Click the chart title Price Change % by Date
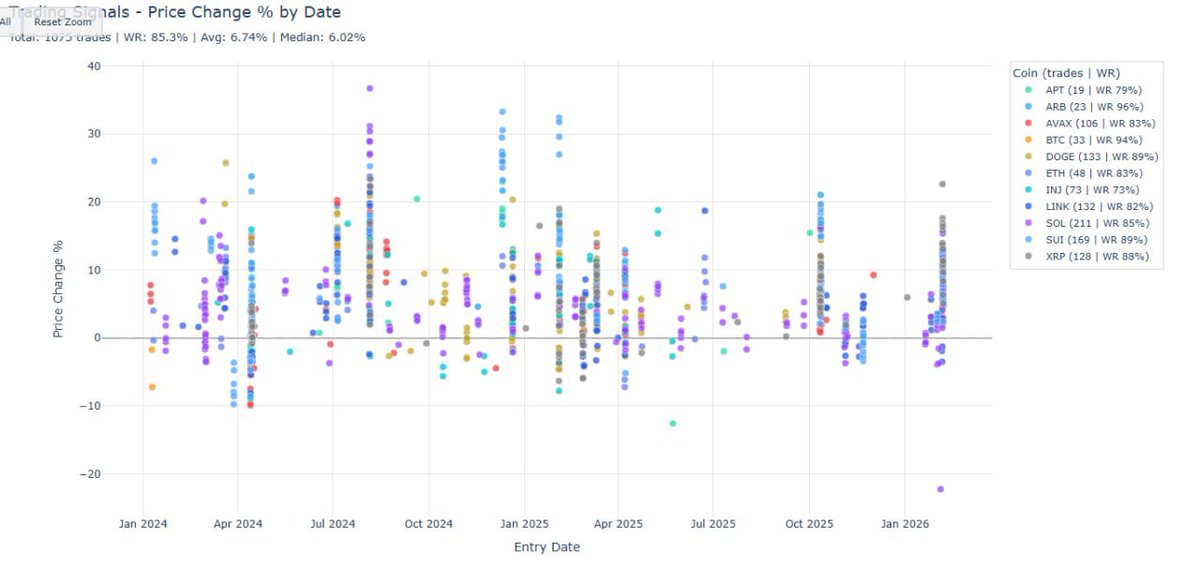 pos(244,12)
